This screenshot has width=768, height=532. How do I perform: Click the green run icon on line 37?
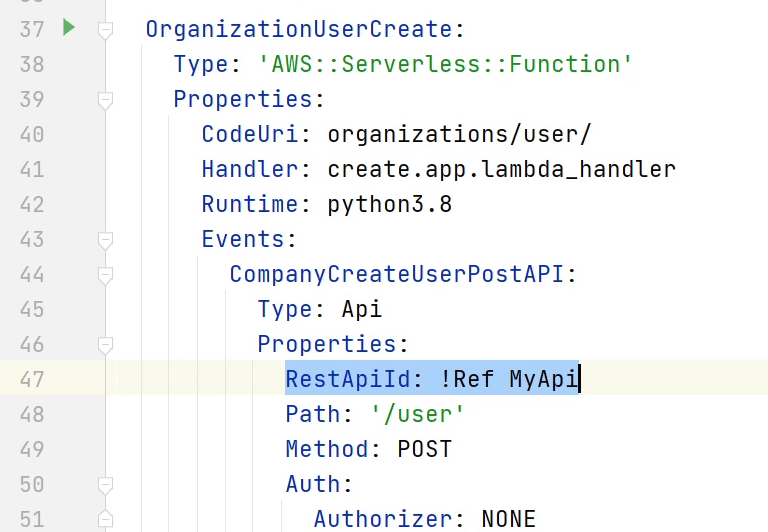coord(68,28)
